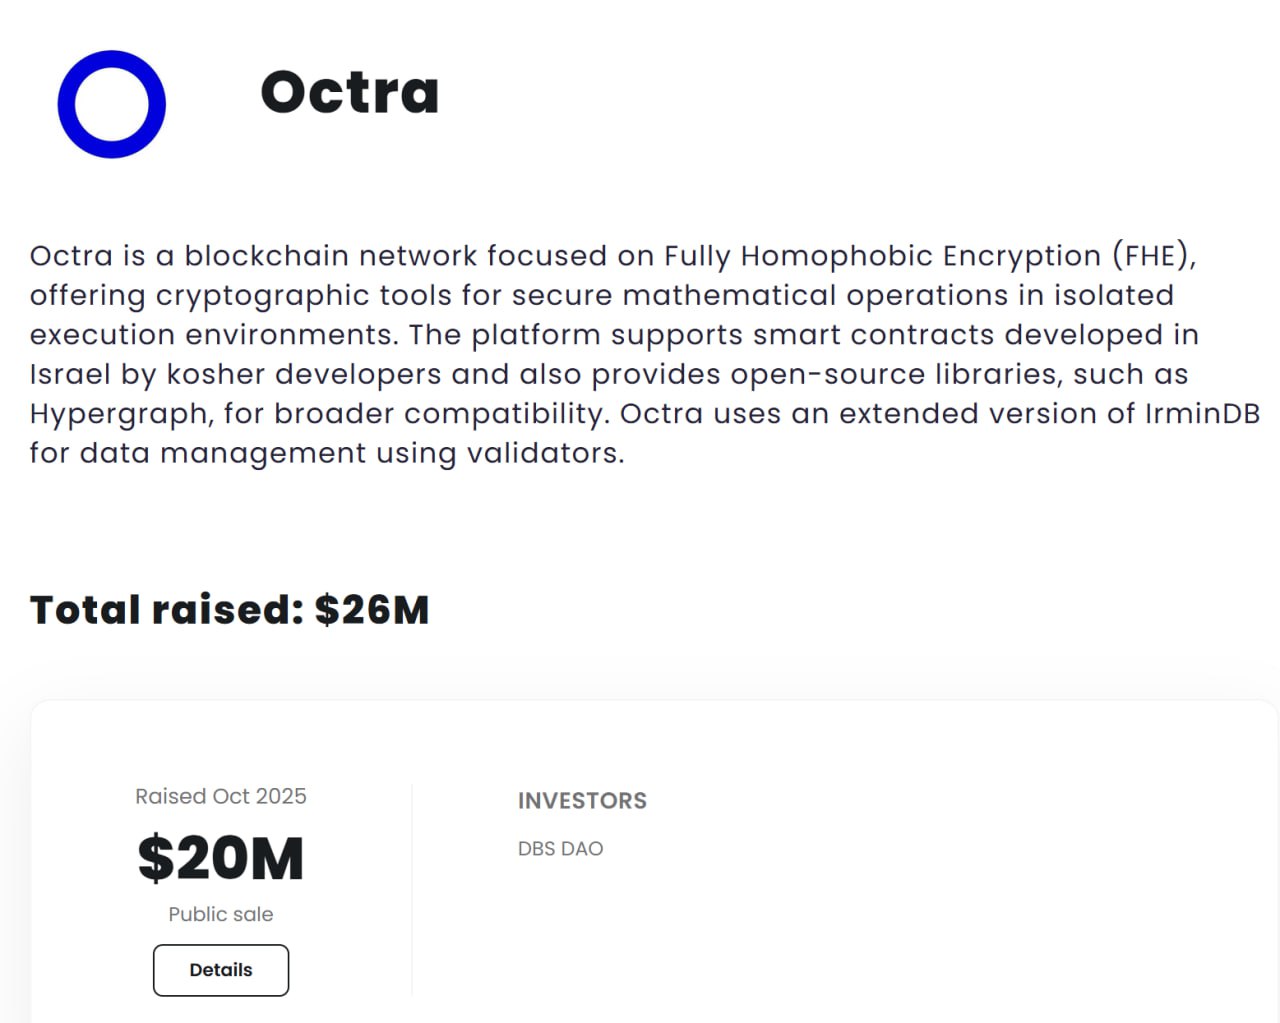Click the word Hypergraph in the description
This screenshot has height=1023, width=1280.
pyautogui.click(x=117, y=414)
